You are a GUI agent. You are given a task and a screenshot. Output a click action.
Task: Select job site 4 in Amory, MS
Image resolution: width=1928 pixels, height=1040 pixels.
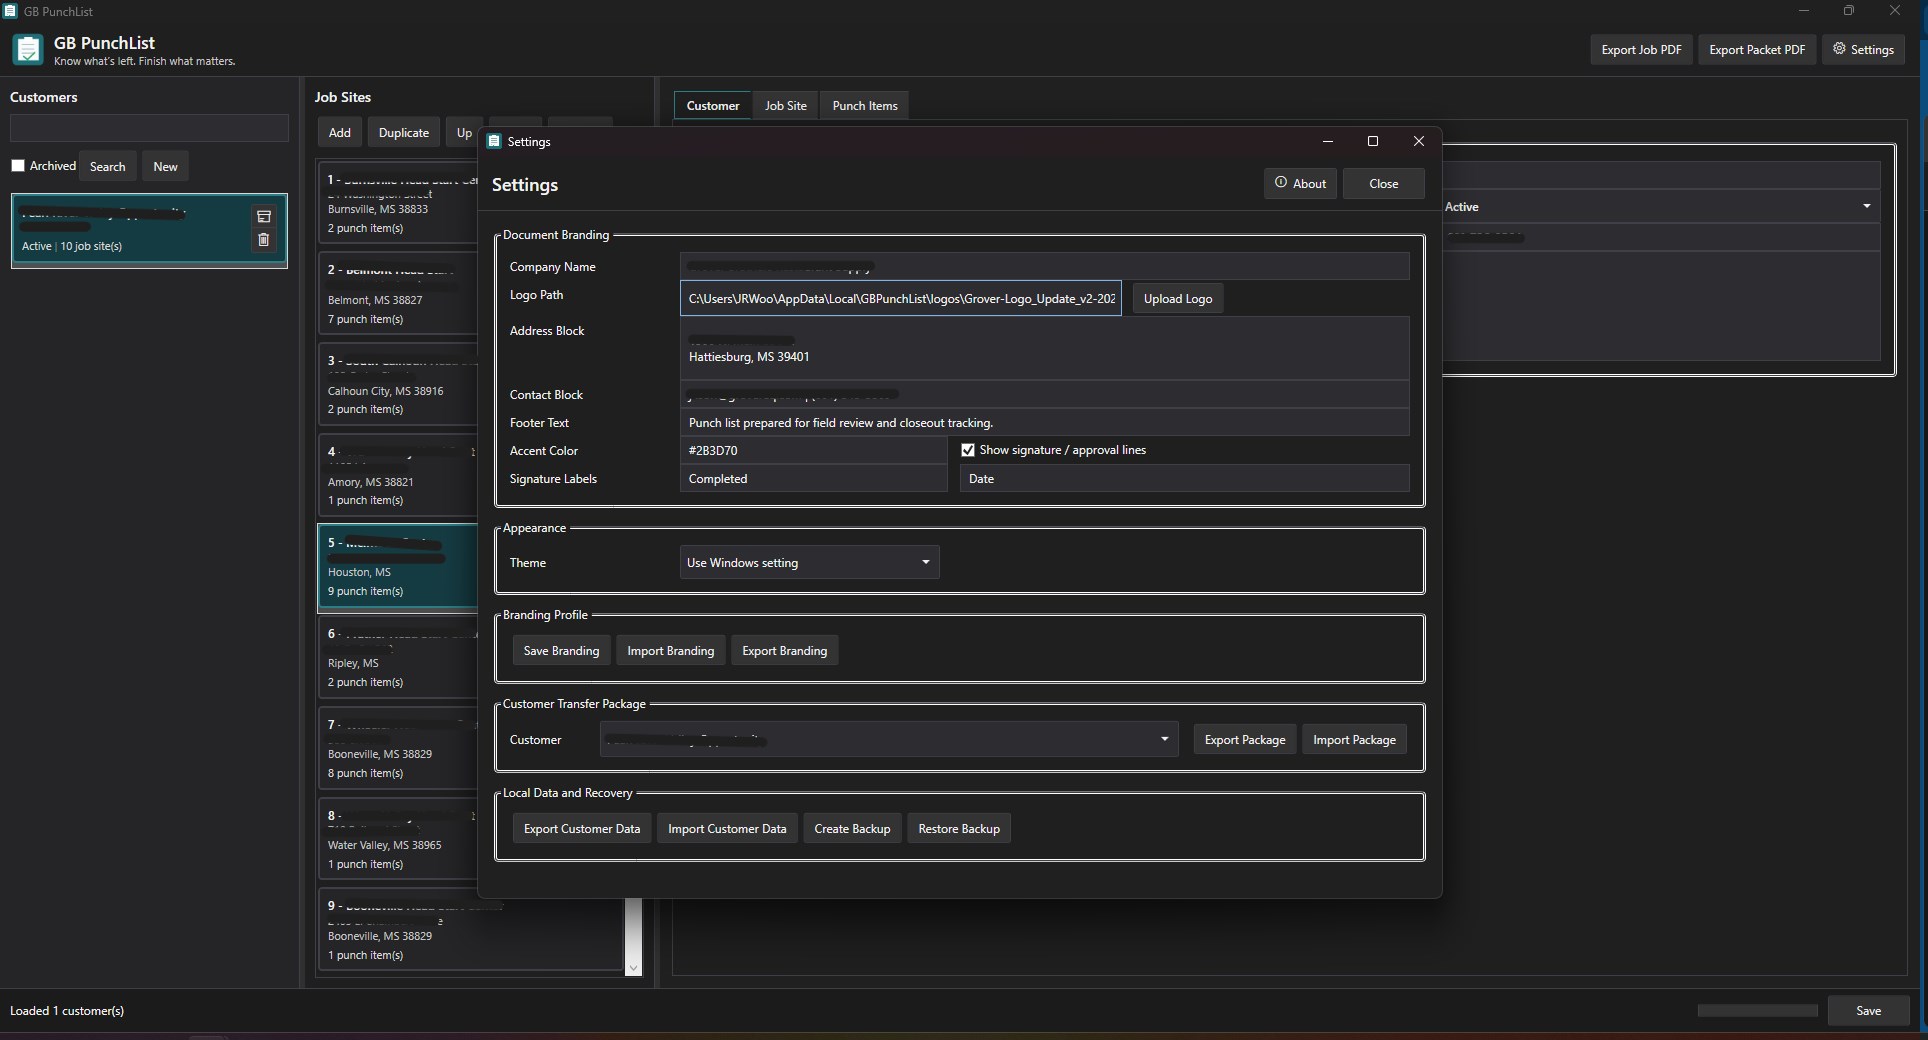(x=398, y=476)
